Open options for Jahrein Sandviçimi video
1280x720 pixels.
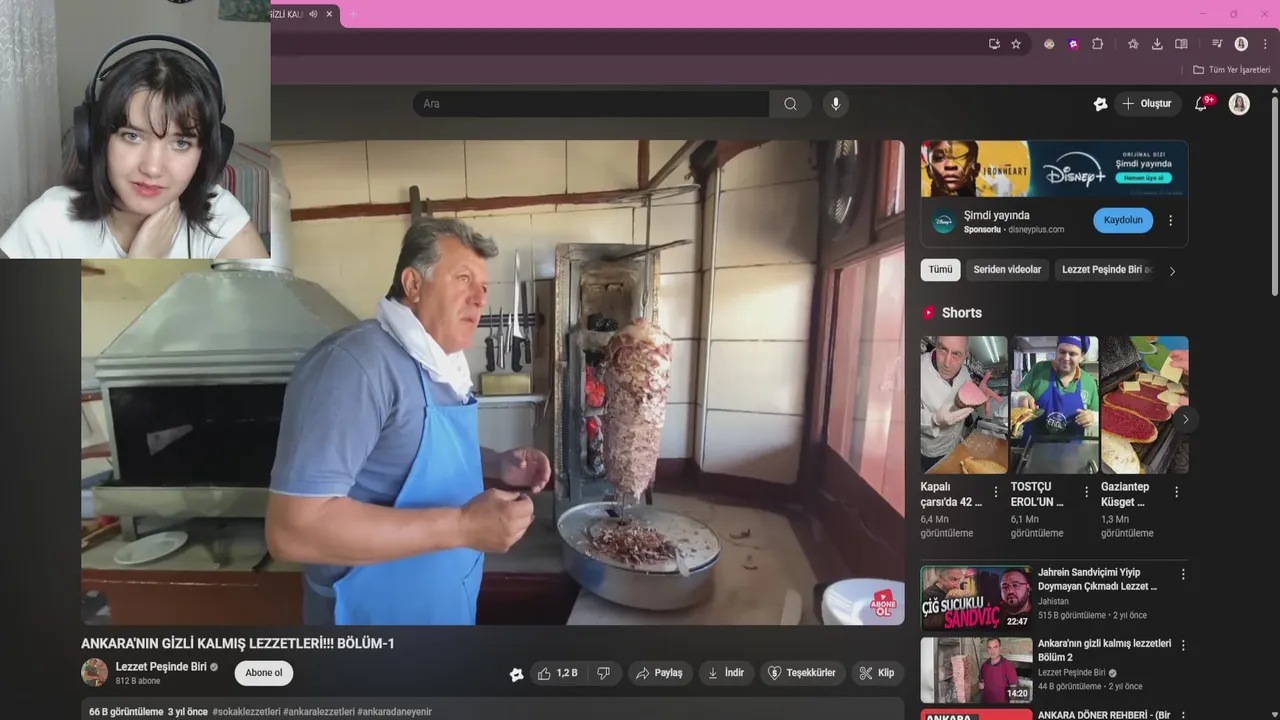tap(1183, 575)
